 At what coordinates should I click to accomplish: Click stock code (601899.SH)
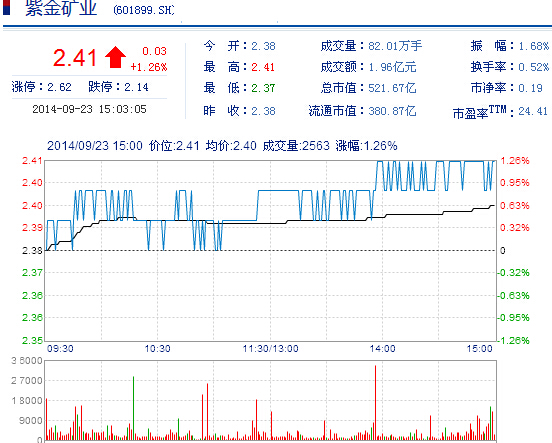coord(144,10)
